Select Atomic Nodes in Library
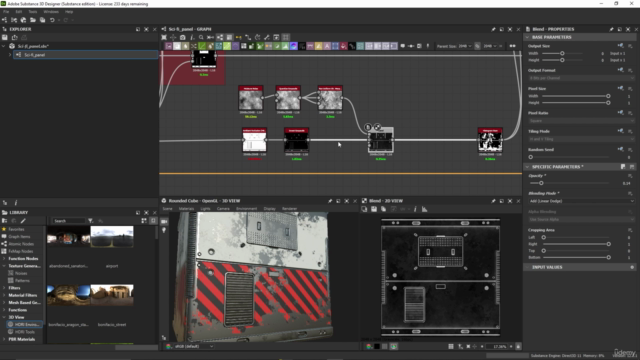The image size is (640, 360). 21,244
